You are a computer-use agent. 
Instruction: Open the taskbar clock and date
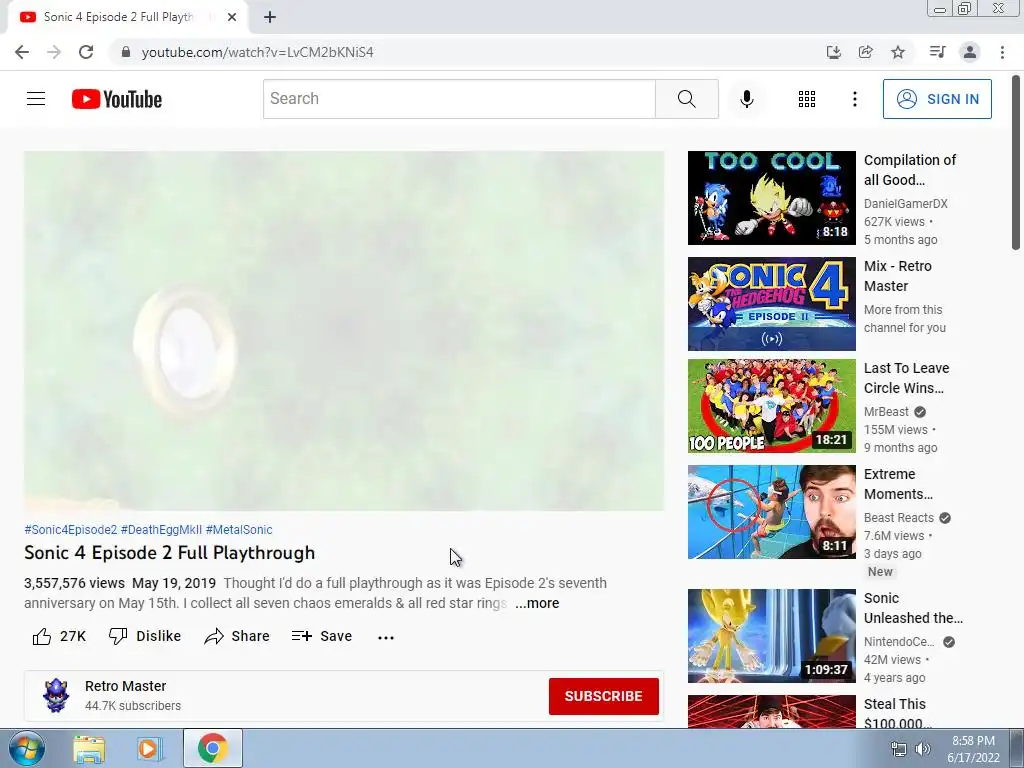(x=973, y=749)
